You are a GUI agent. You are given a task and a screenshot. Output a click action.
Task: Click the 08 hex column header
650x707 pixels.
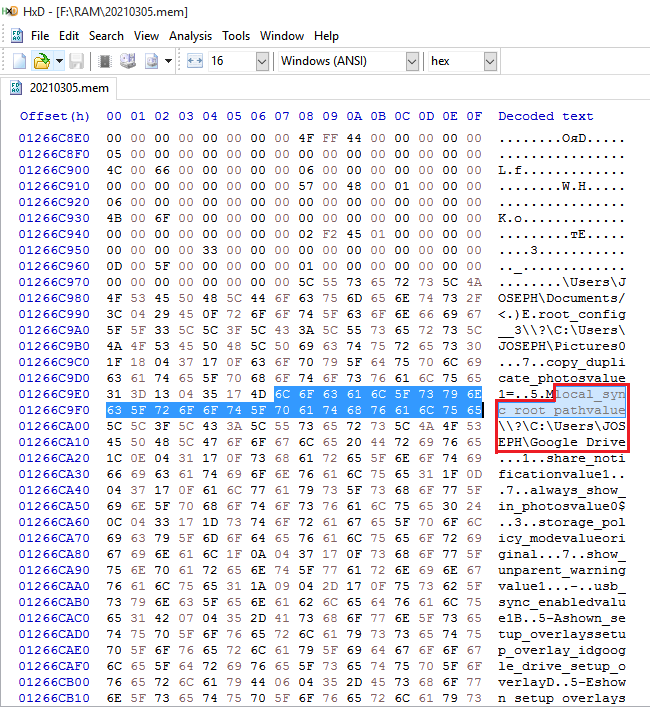pyautogui.click(x=306, y=116)
